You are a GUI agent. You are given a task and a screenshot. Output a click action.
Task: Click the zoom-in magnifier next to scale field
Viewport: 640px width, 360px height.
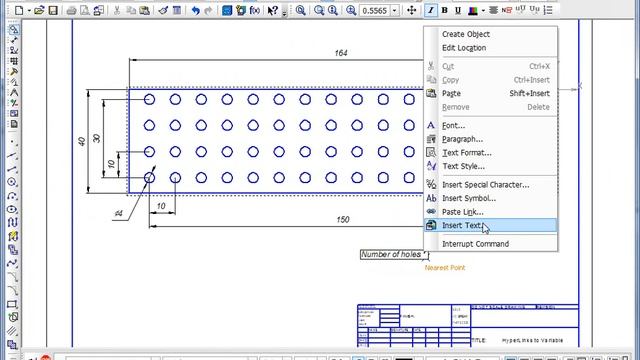pyautogui.click(x=351, y=11)
